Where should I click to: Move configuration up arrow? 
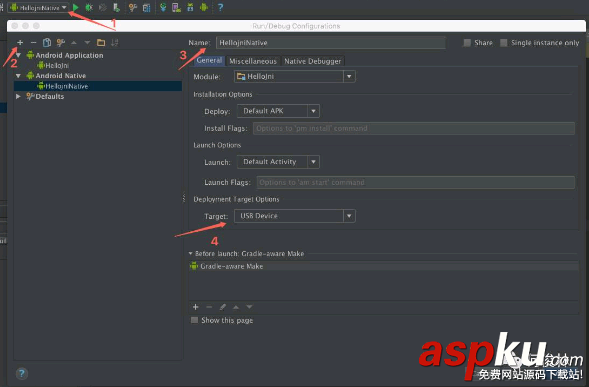[74, 42]
